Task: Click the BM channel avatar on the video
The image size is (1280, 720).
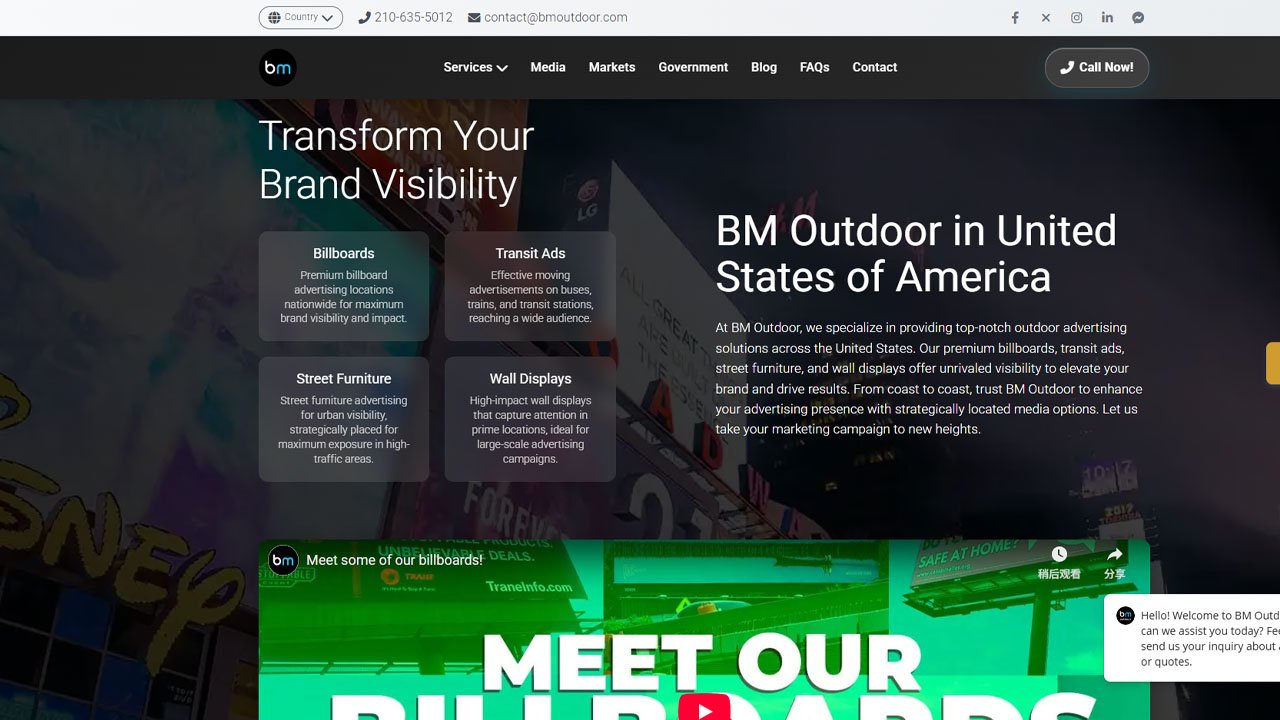Action: click(x=284, y=560)
